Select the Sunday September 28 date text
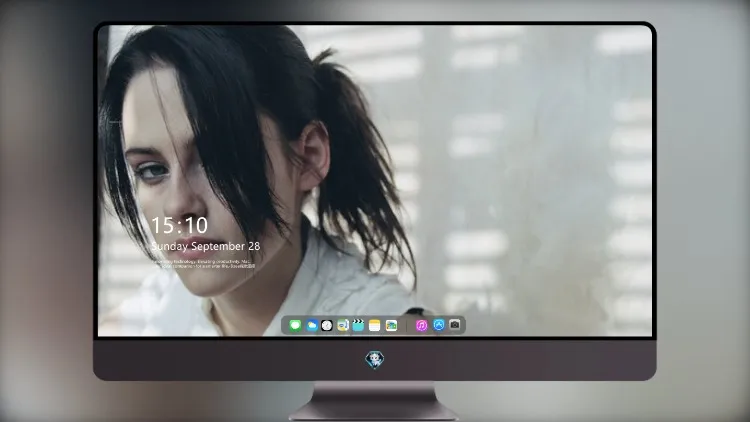 click(x=206, y=246)
